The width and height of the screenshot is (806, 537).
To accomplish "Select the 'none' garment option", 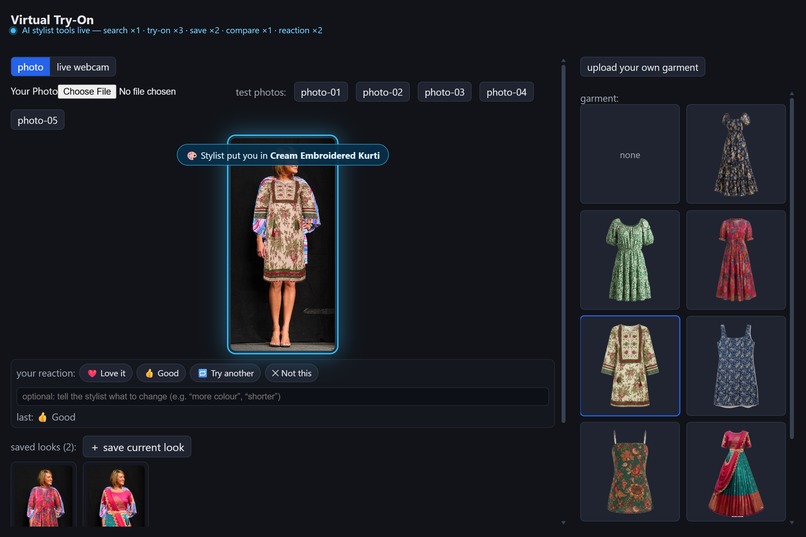I will [630, 154].
